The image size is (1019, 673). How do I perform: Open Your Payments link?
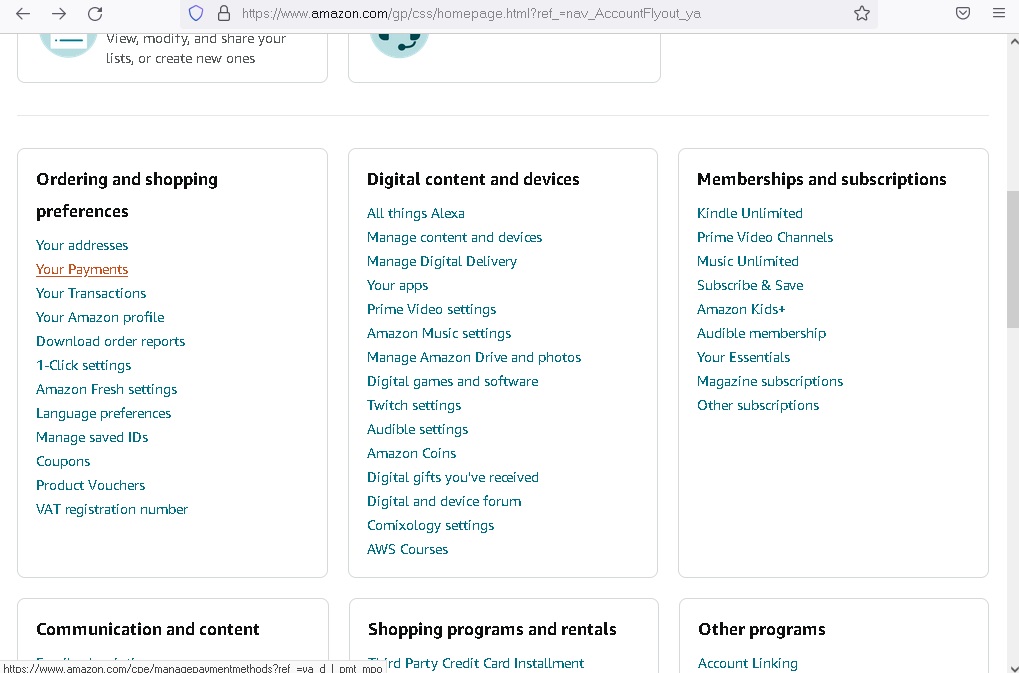pyautogui.click(x=82, y=270)
